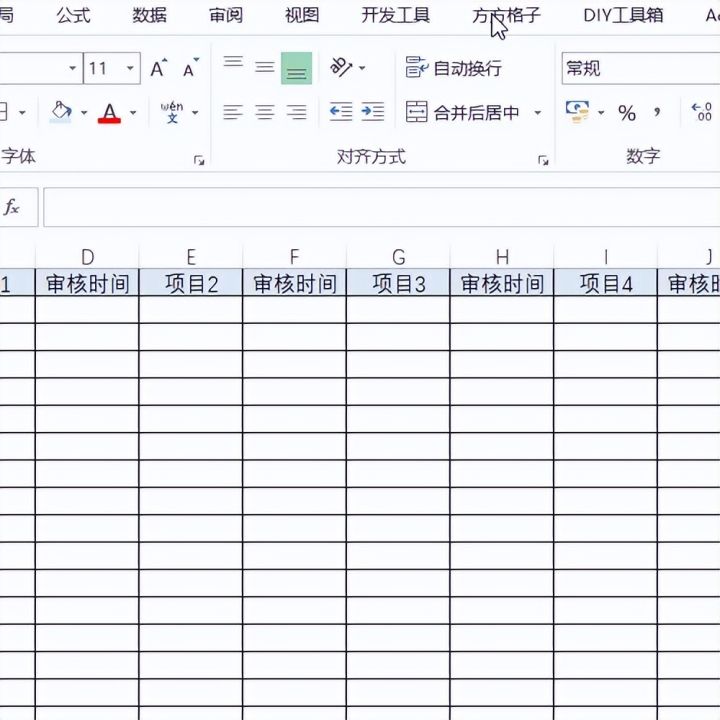Open the accounting format dropdown arrow

pos(601,112)
